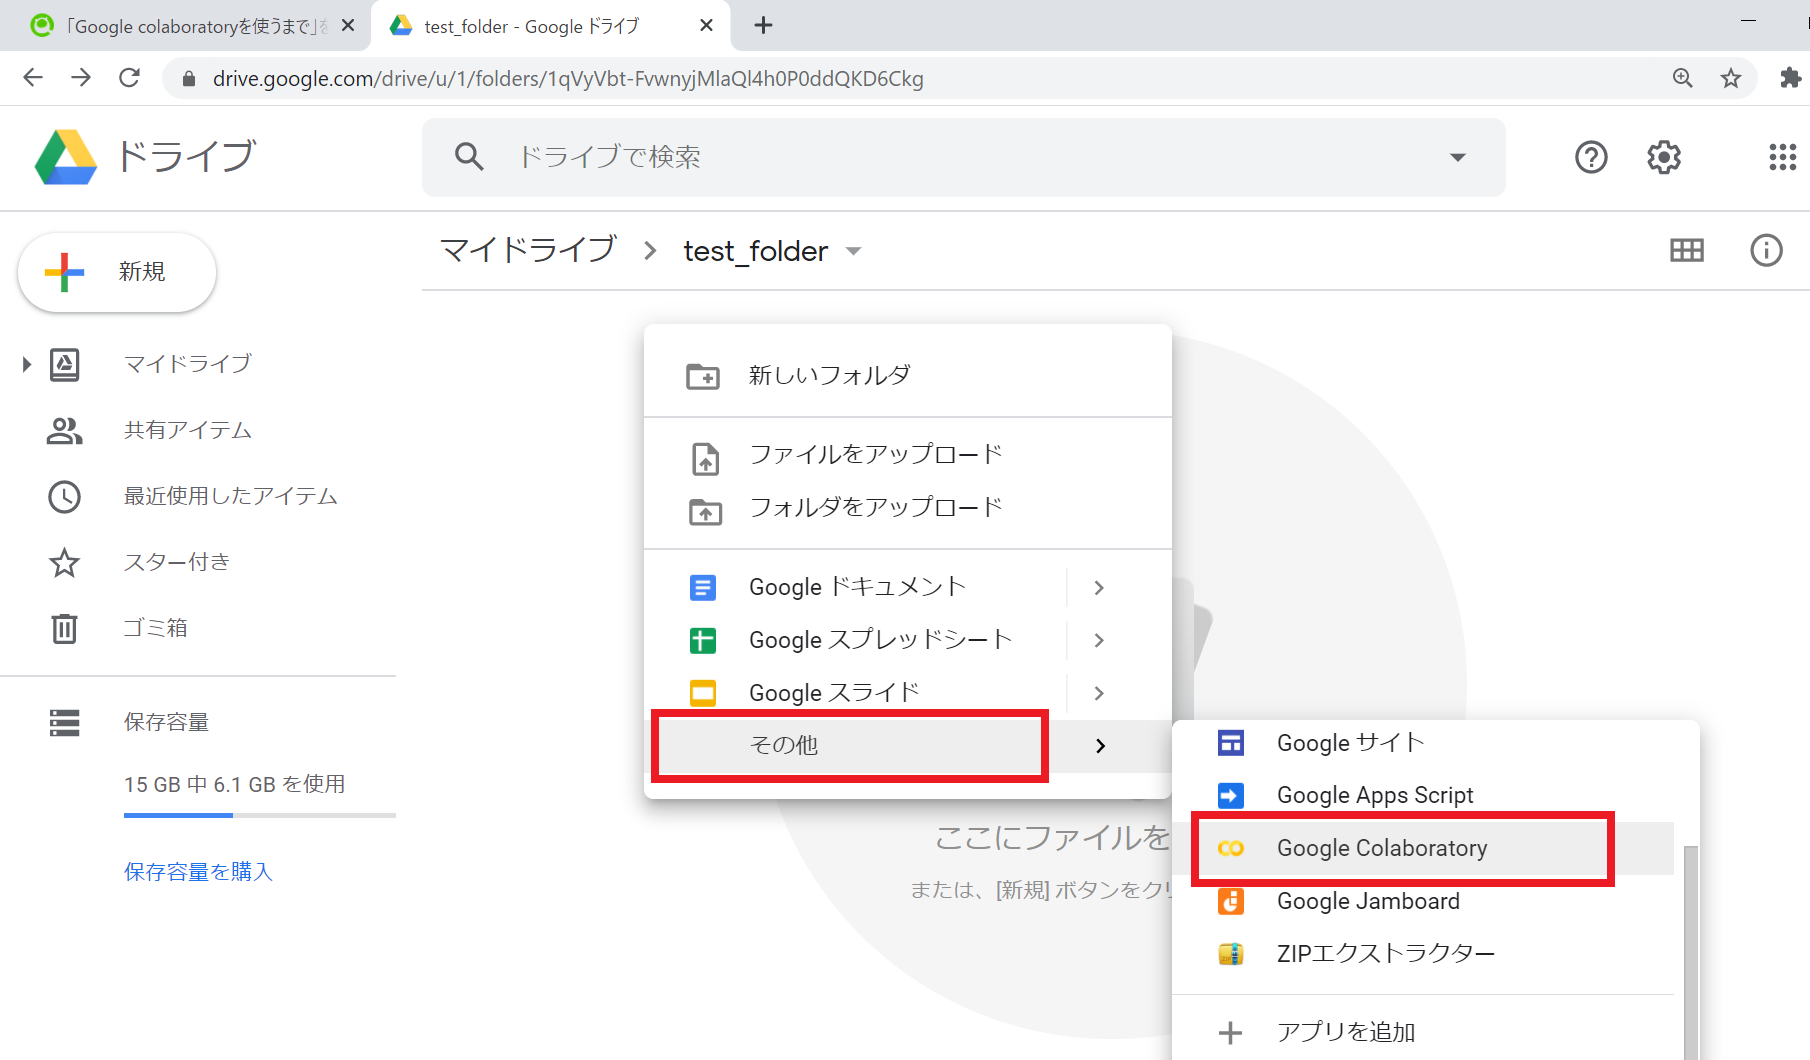Go to マイドライブ breadcrumb
Image resolution: width=1810 pixels, height=1060 pixels.
(x=528, y=250)
